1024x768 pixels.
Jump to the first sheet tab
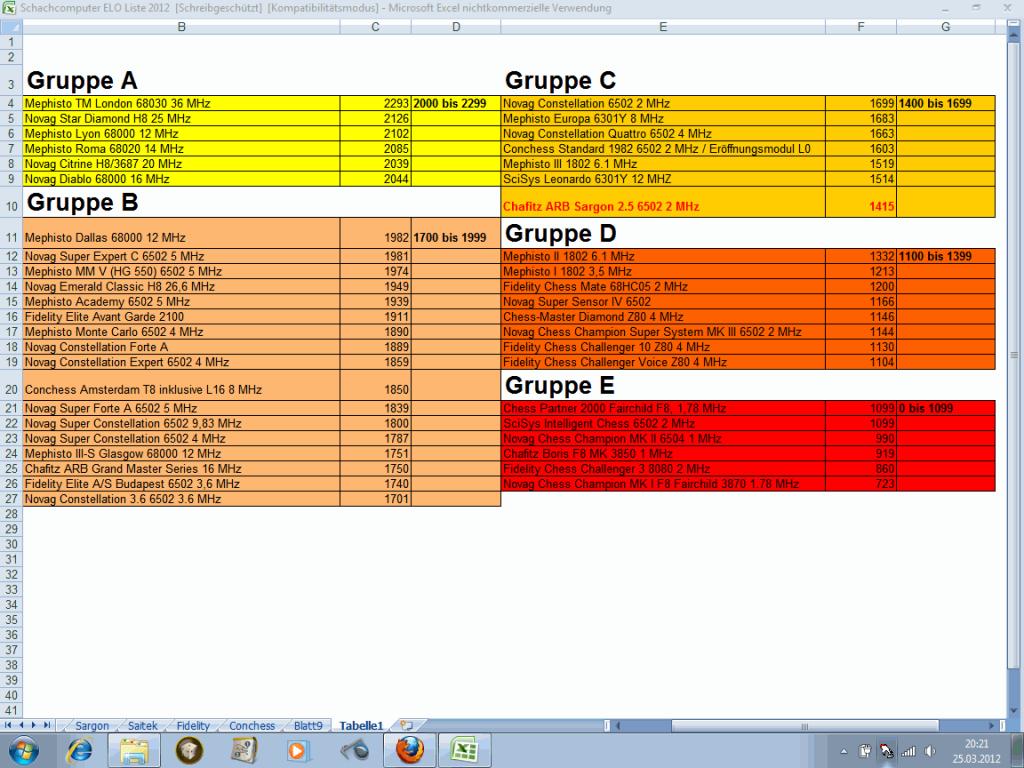coord(8,726)
